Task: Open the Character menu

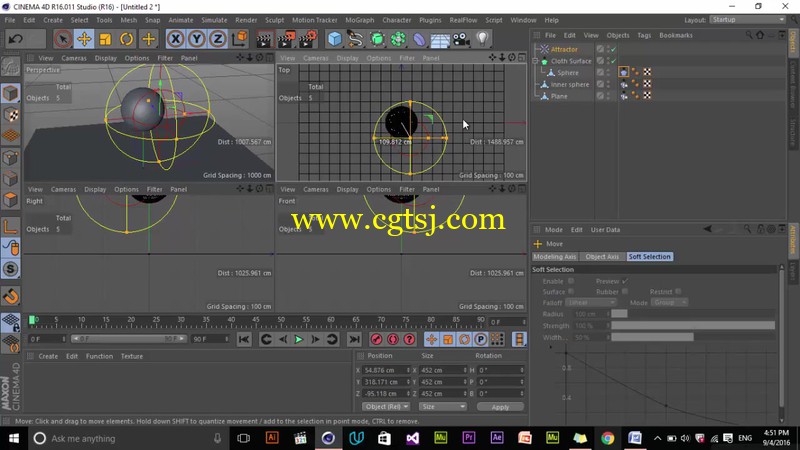Action: [396, 20]
